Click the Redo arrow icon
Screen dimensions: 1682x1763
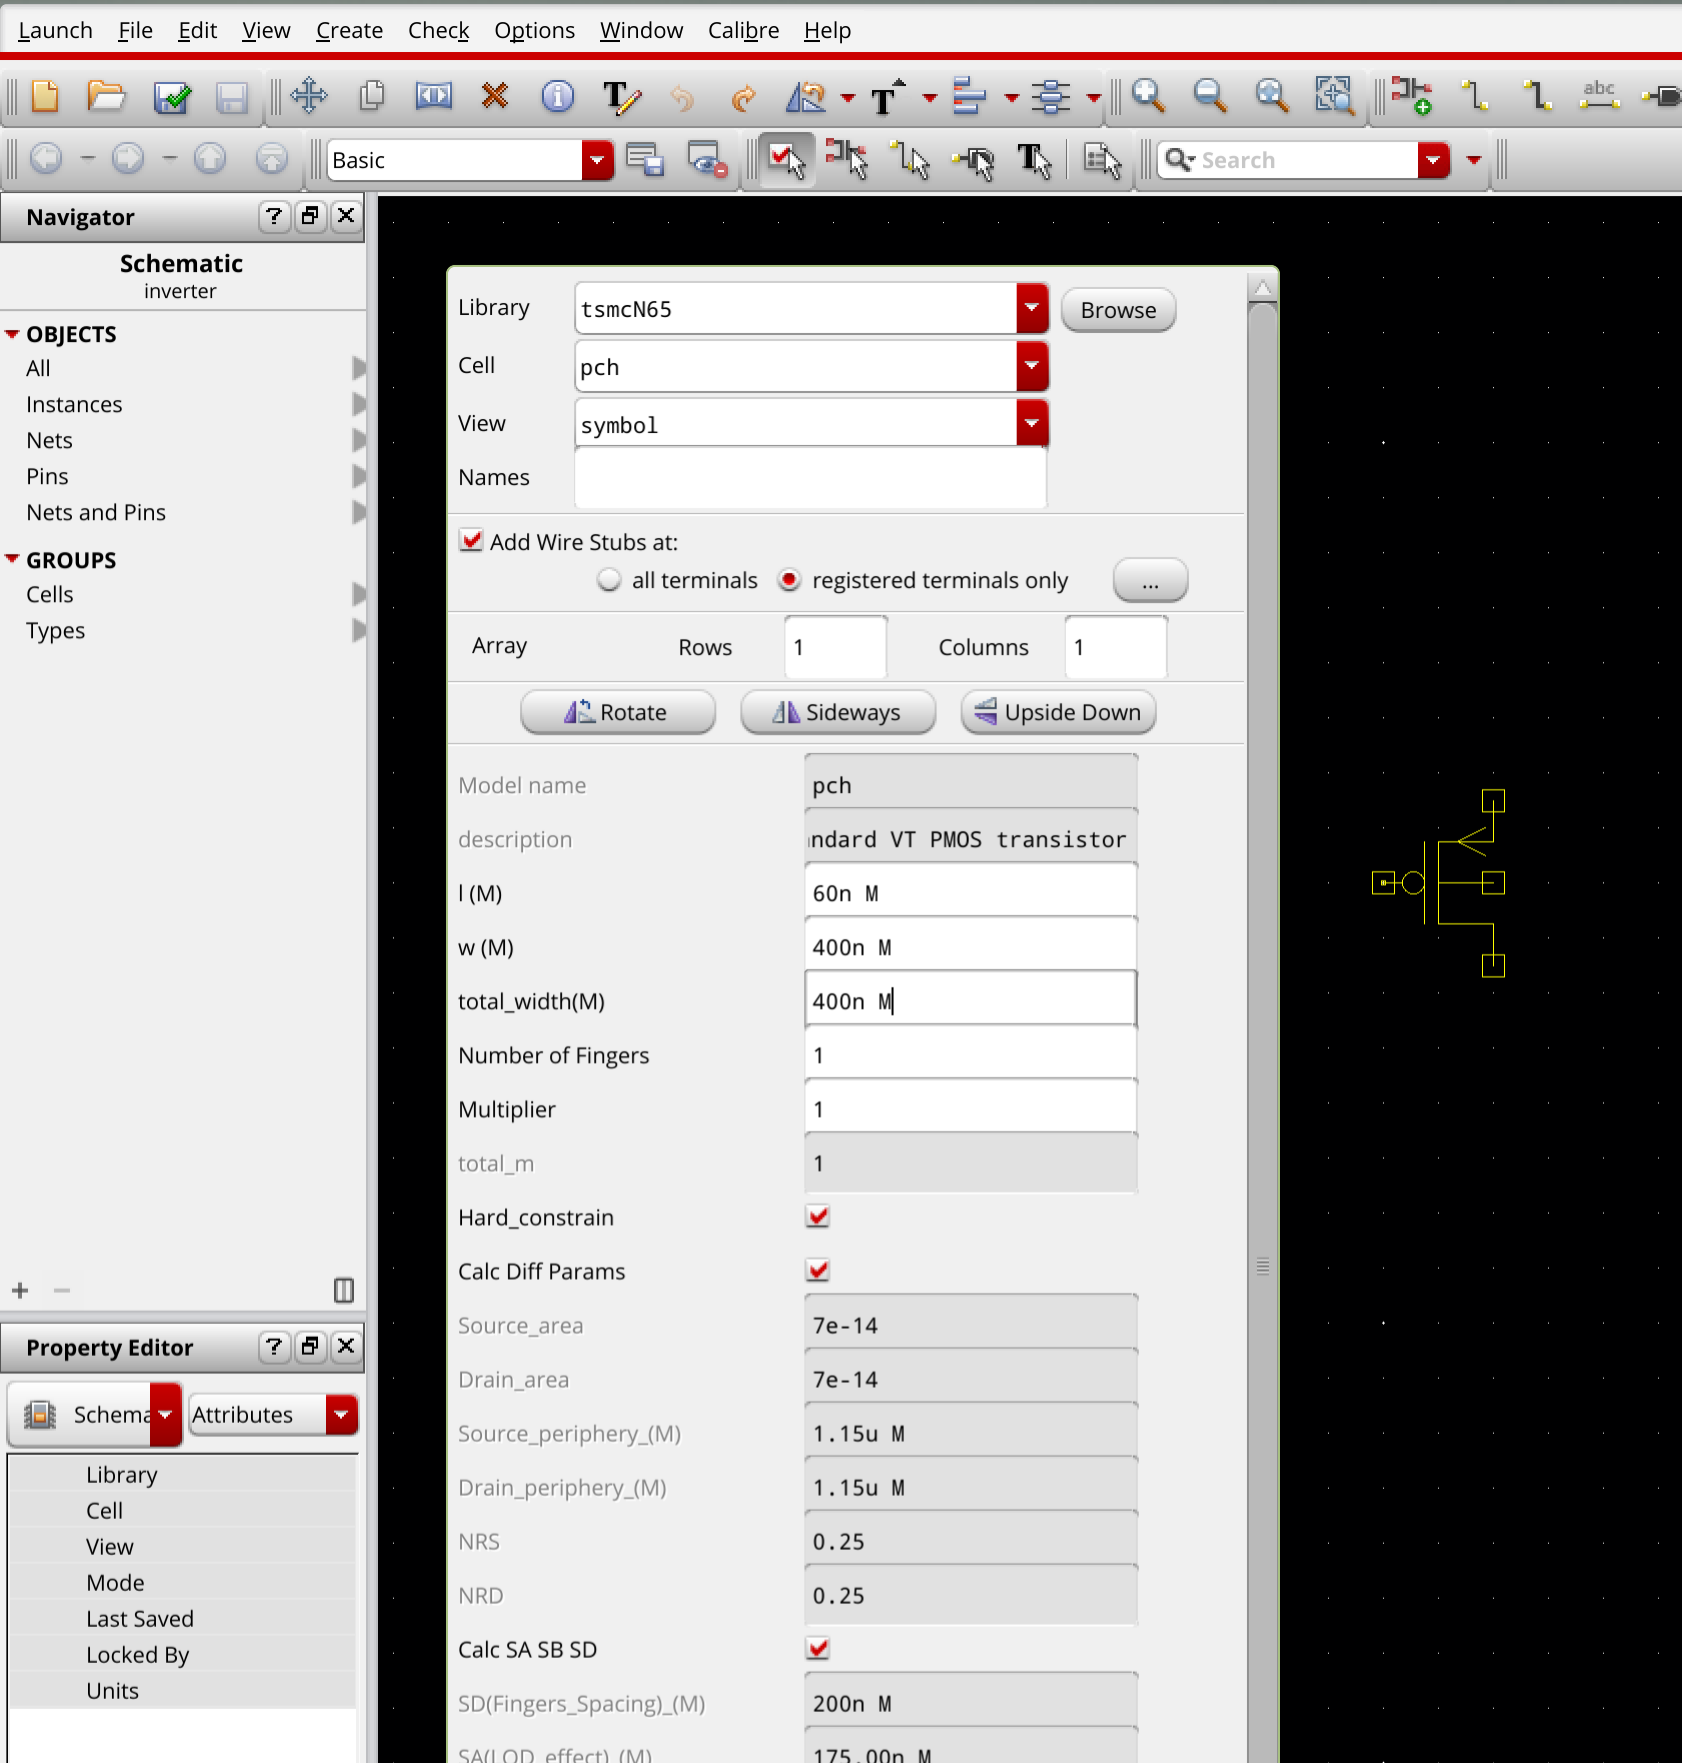coord(742,98)
